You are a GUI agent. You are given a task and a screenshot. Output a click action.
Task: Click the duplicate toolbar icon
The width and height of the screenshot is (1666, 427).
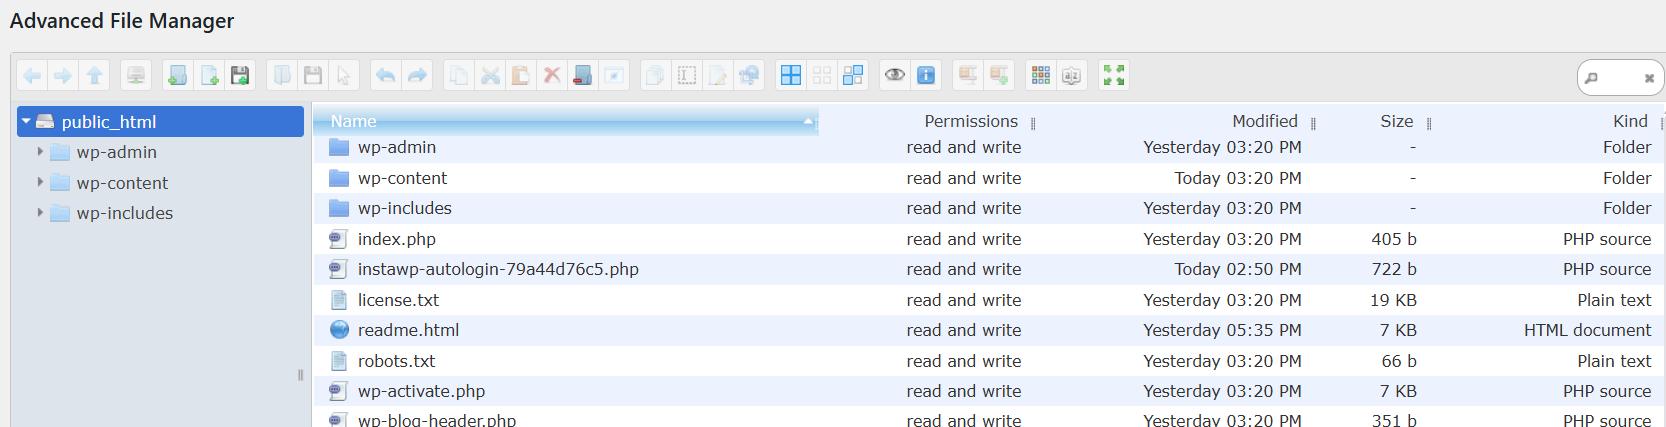[x=655, y=76]
